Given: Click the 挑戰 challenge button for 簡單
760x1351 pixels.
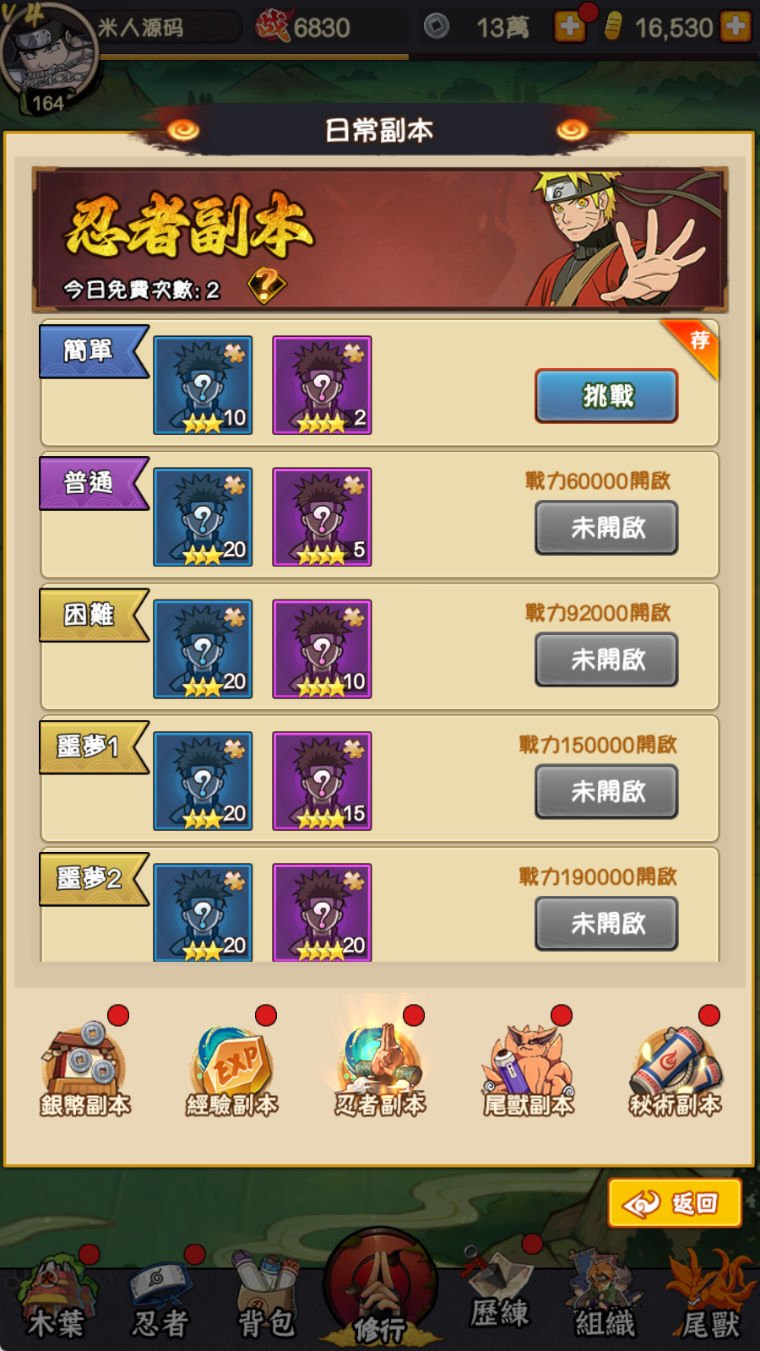Looking at the screenshot, I should (606, 396).
